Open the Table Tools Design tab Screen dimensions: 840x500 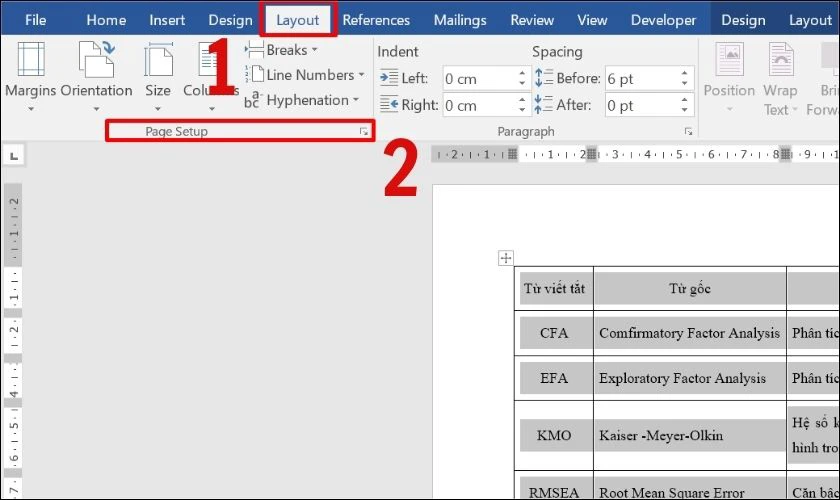pyautogui.click(x=743, y=20)
